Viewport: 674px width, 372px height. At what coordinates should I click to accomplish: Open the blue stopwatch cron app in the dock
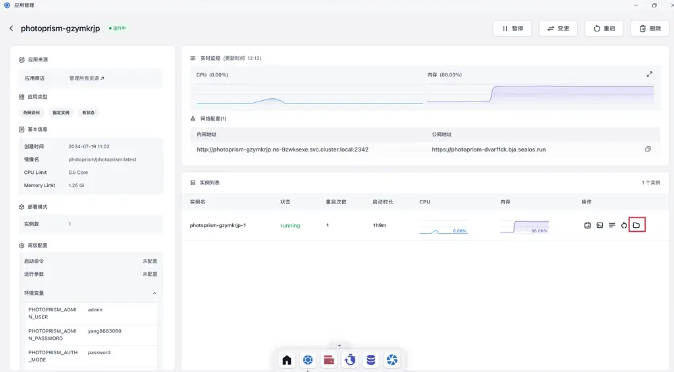click(350, 360)
